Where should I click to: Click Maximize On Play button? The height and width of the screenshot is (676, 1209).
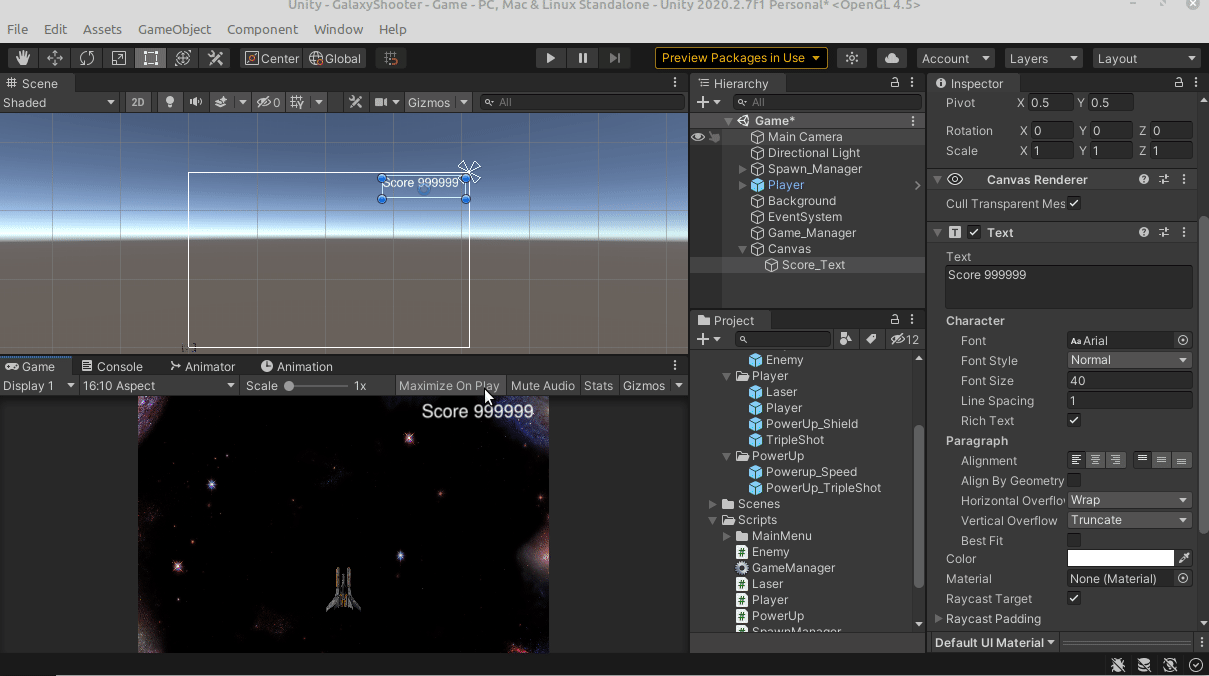point(449,386)
